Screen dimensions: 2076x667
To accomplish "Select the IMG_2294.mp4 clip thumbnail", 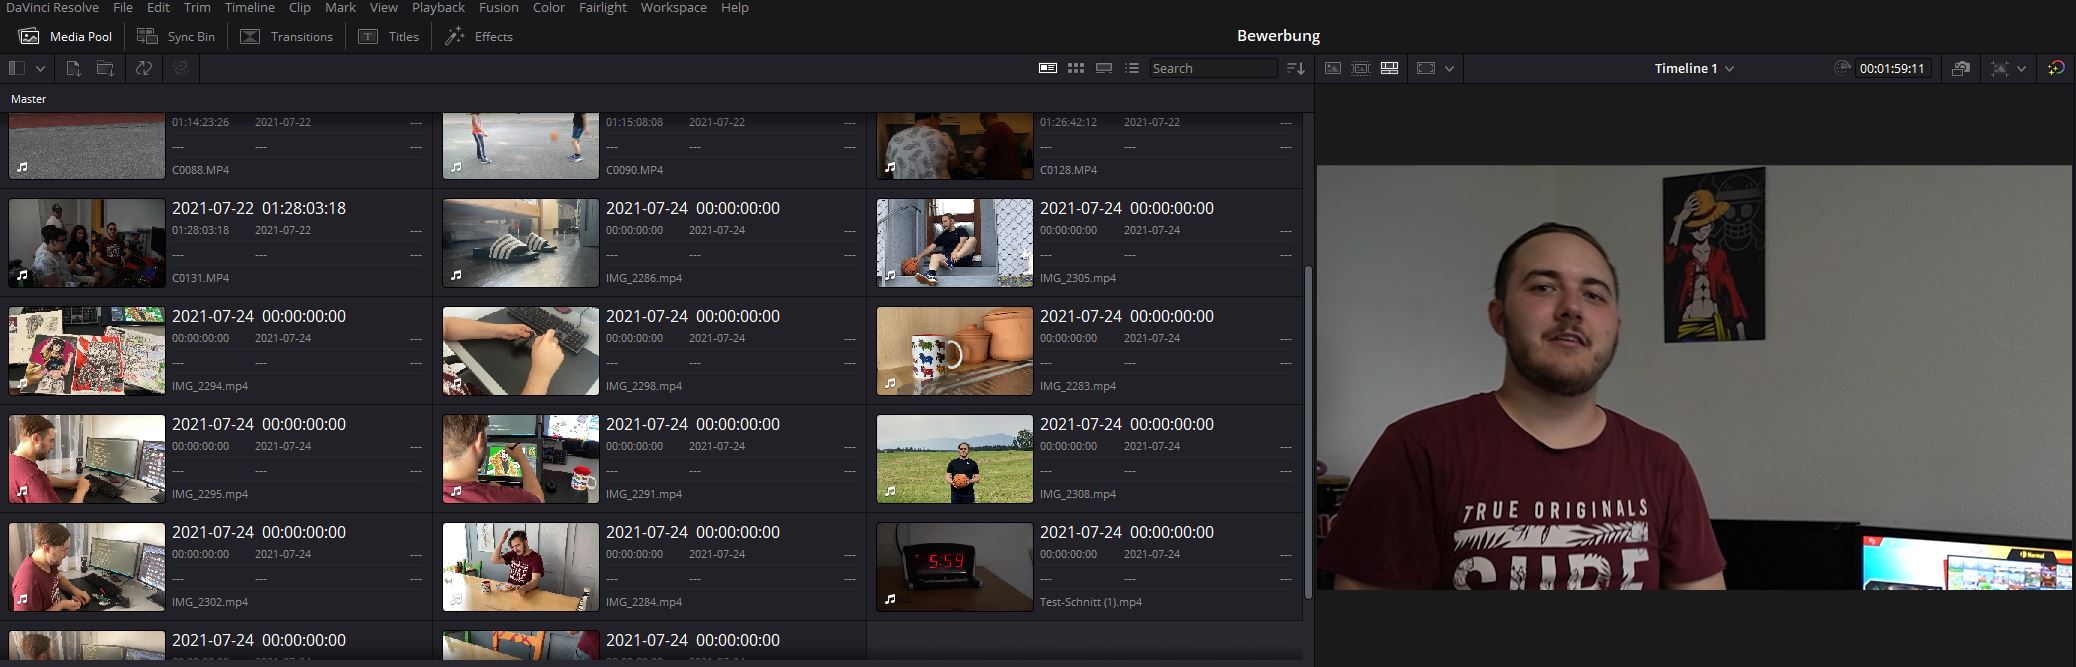I will coord(87,351).
